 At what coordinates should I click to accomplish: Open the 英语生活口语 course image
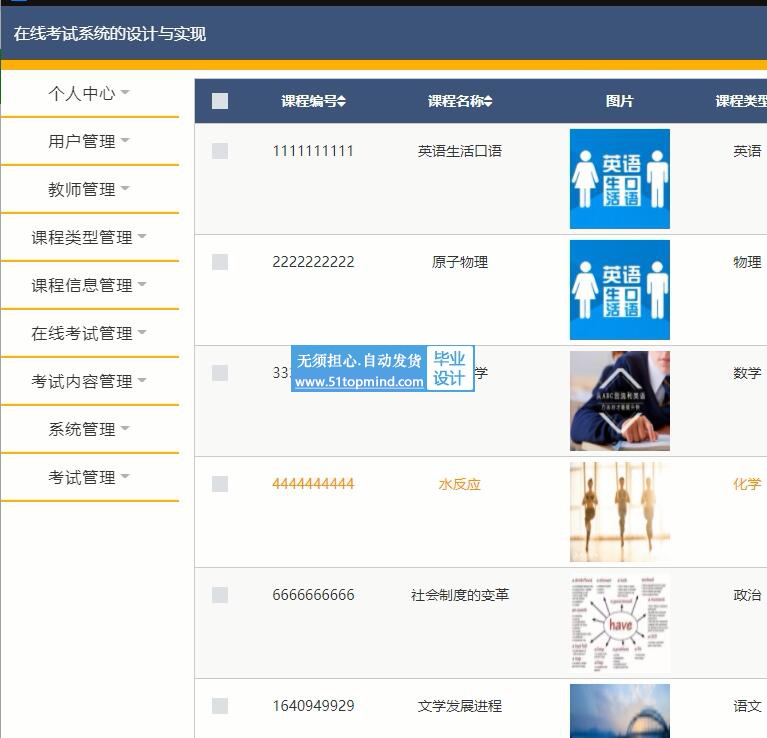(x=619, y=179)
